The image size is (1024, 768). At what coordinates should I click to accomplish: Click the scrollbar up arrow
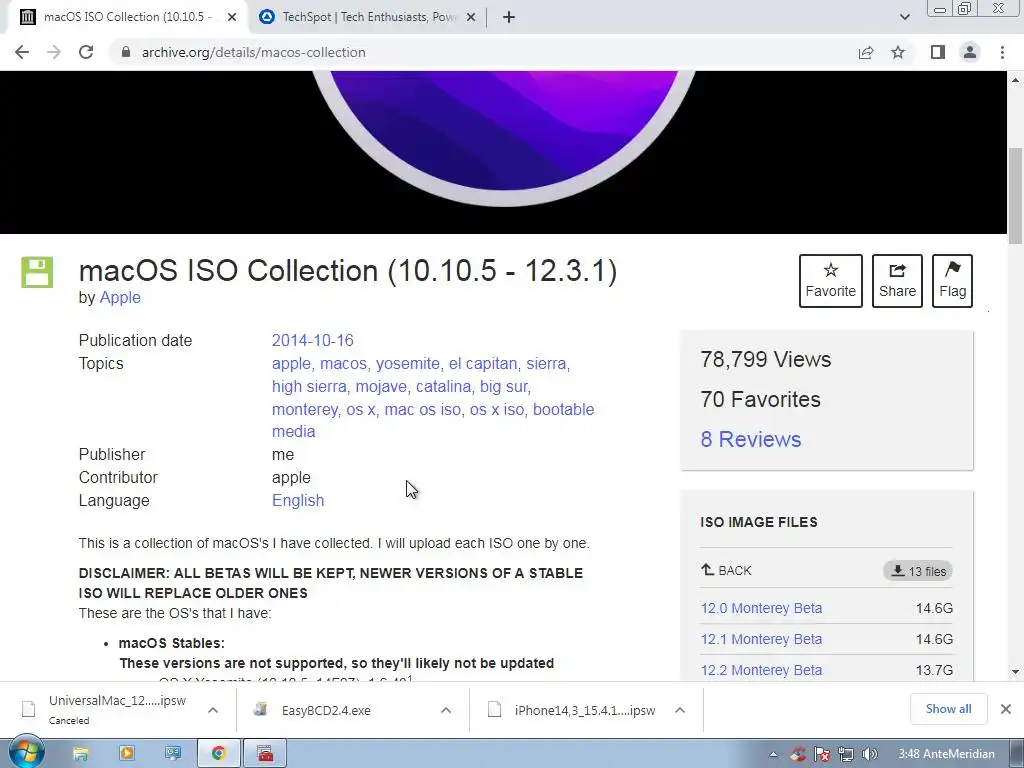pyautogui.click(x=1015, y=80)
